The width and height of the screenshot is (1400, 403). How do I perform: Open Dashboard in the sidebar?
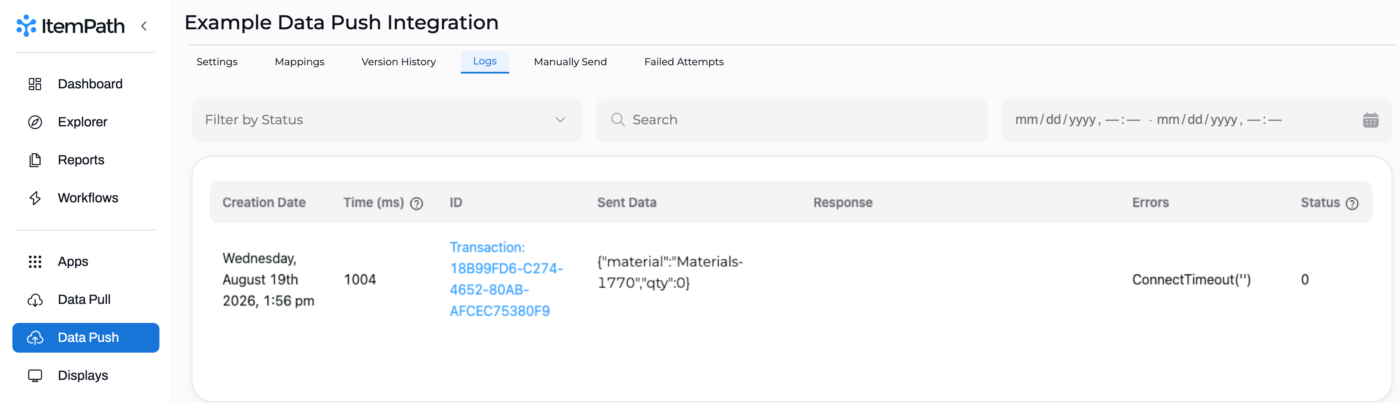[85, 84]
